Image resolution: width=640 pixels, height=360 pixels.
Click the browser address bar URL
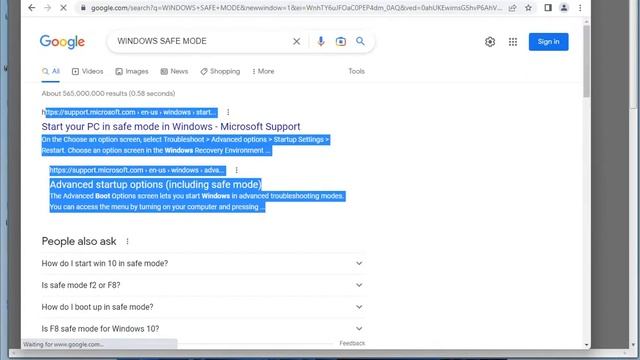296,8
